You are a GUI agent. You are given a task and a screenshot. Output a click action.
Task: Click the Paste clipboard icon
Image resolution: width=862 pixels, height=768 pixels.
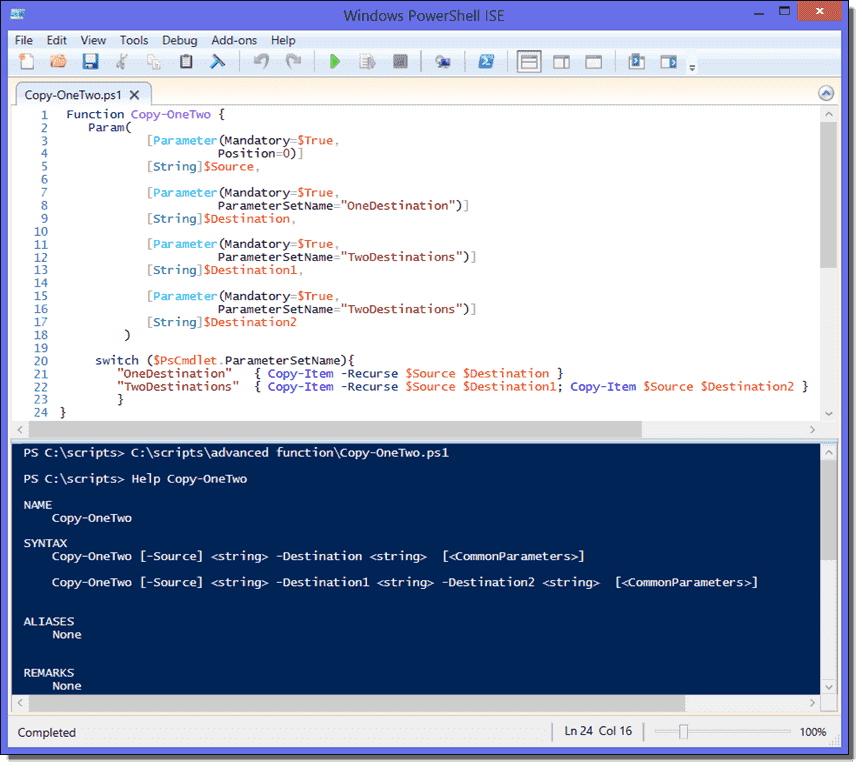point(186,62)
